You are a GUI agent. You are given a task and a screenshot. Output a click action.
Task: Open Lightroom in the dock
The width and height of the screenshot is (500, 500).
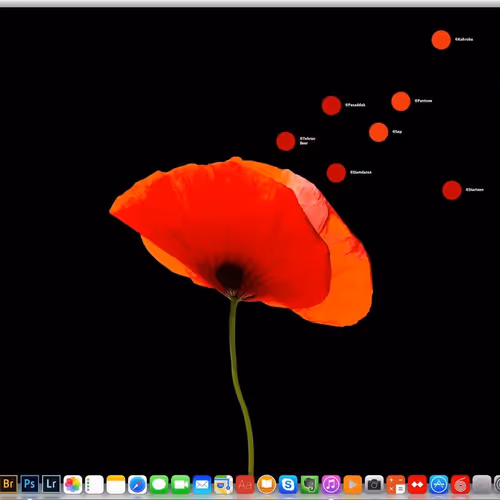(x=51, y=484)
